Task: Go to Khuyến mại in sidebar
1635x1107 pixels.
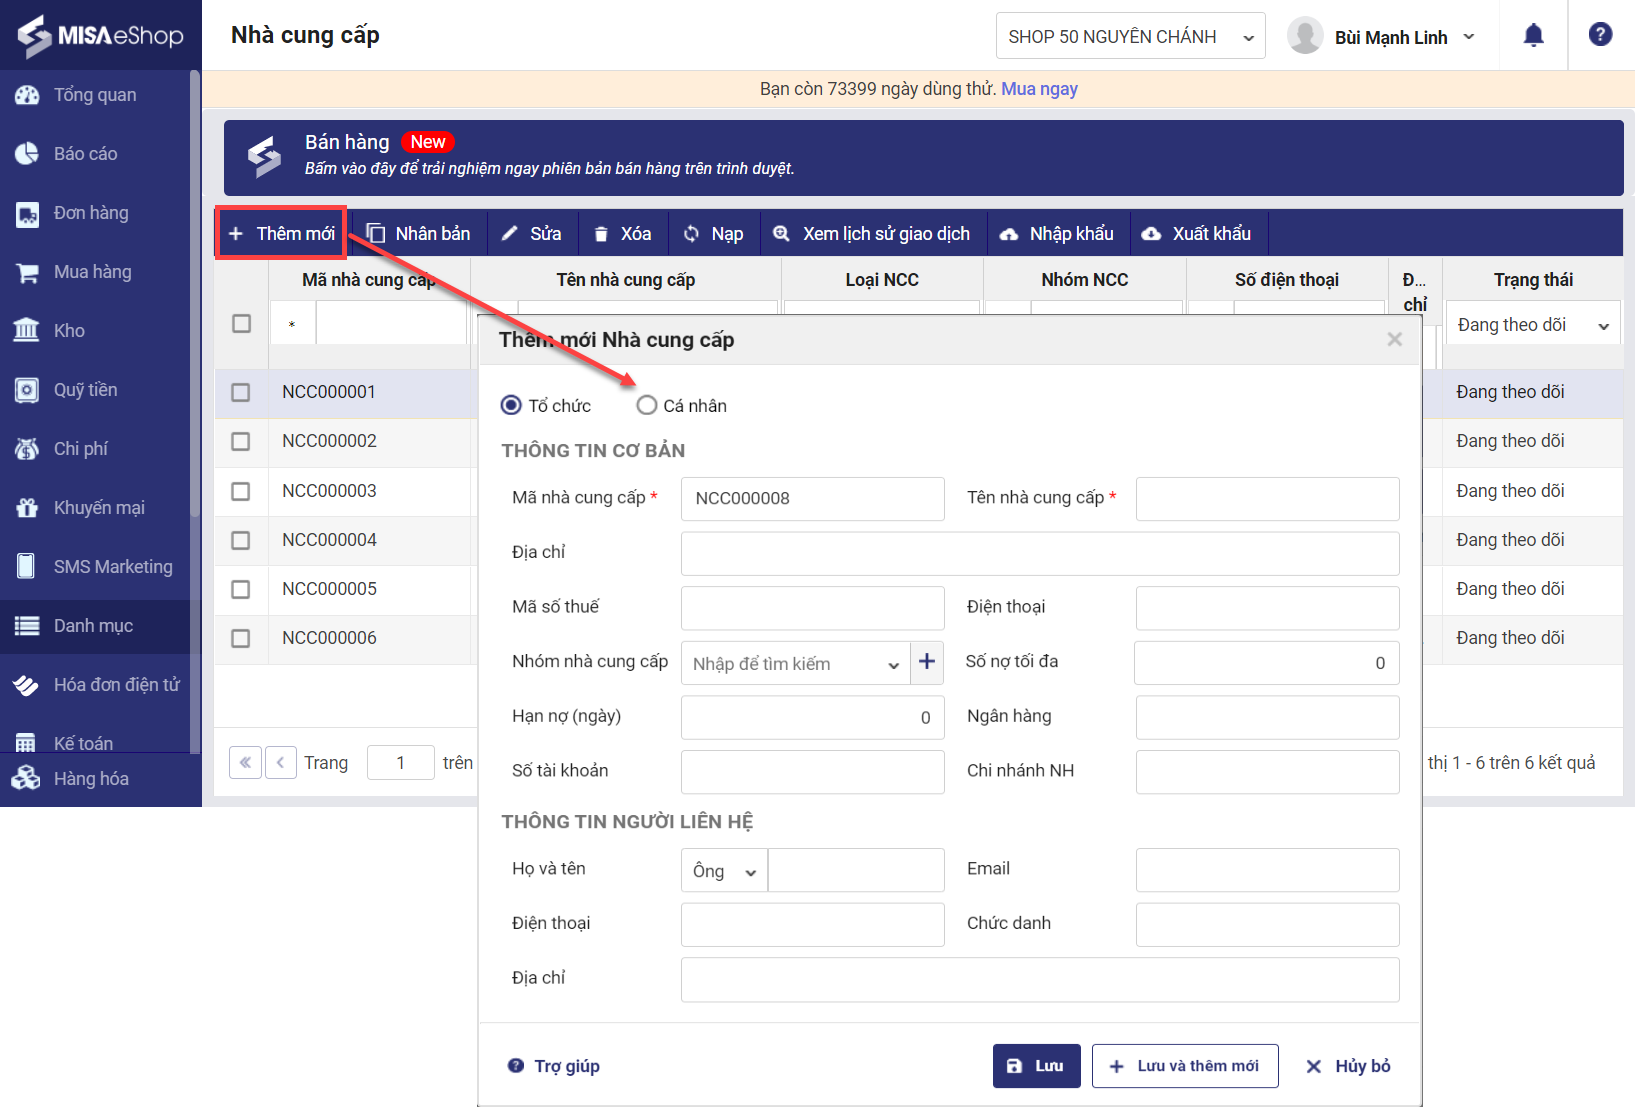Action: pyautogui.click(x=98, y=508)
